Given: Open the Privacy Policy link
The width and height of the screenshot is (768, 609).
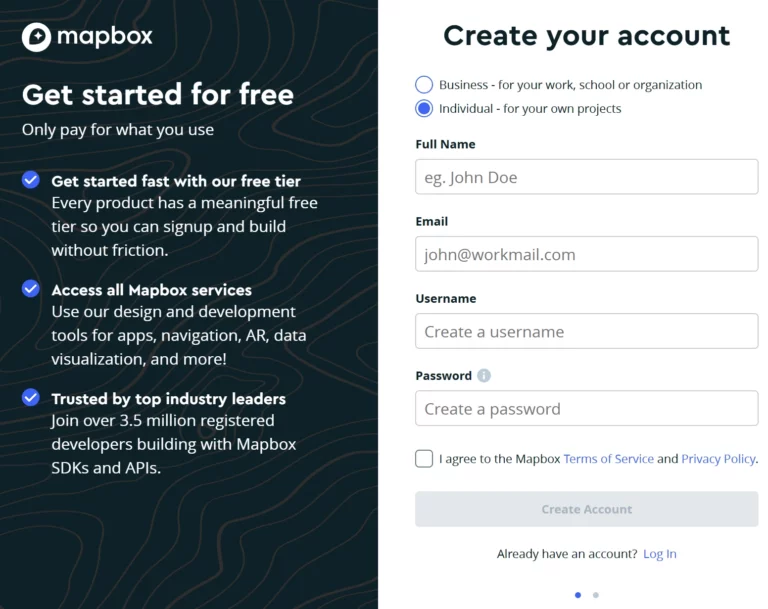Looking at the screenshot, I should click(x=718, y=459).
